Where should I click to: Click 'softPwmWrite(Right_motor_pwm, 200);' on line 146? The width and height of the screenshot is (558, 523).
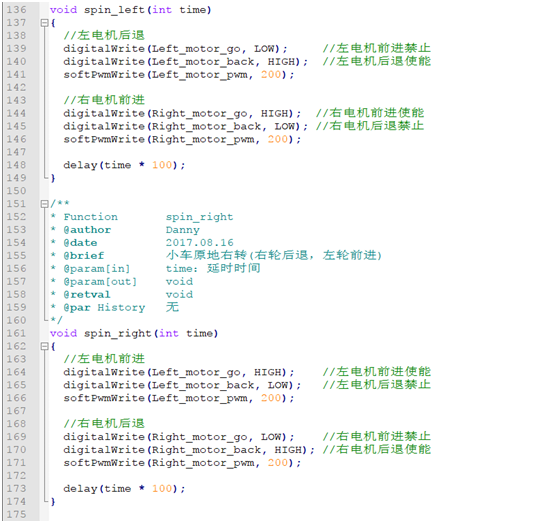pos(182,139)
